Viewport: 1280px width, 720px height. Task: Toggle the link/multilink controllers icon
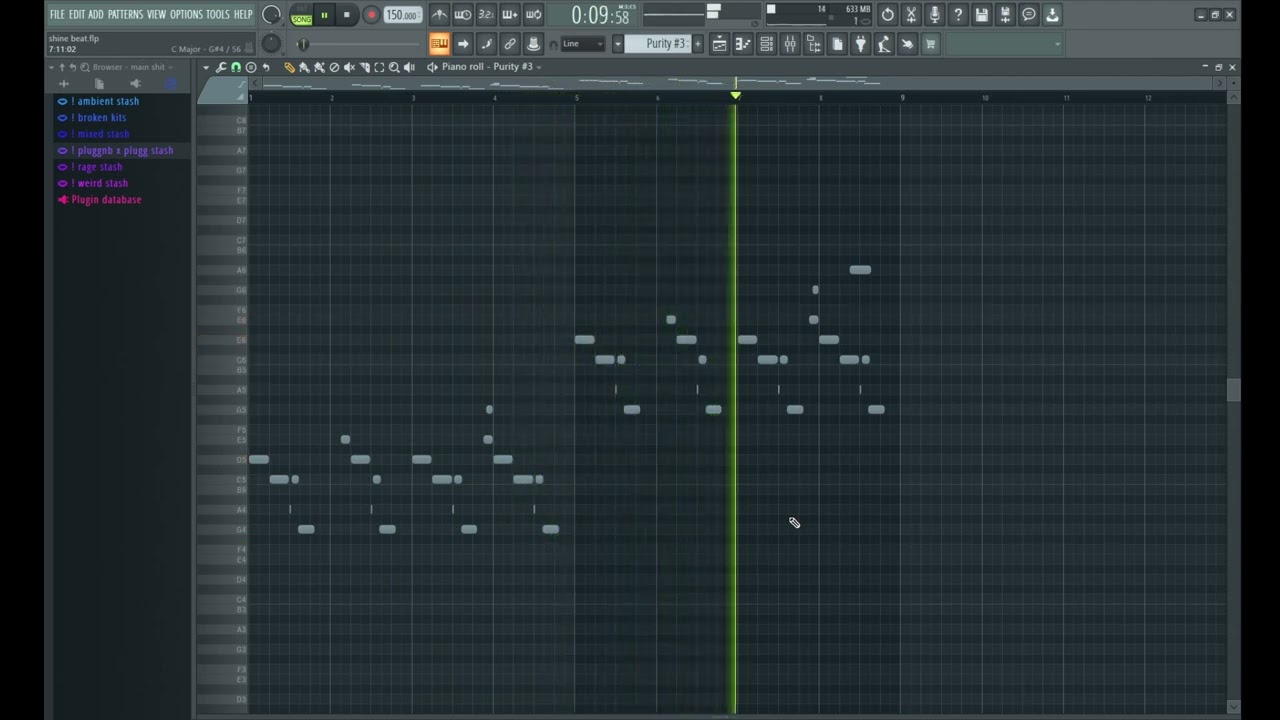pyautogui.click(x=510, y=44)
